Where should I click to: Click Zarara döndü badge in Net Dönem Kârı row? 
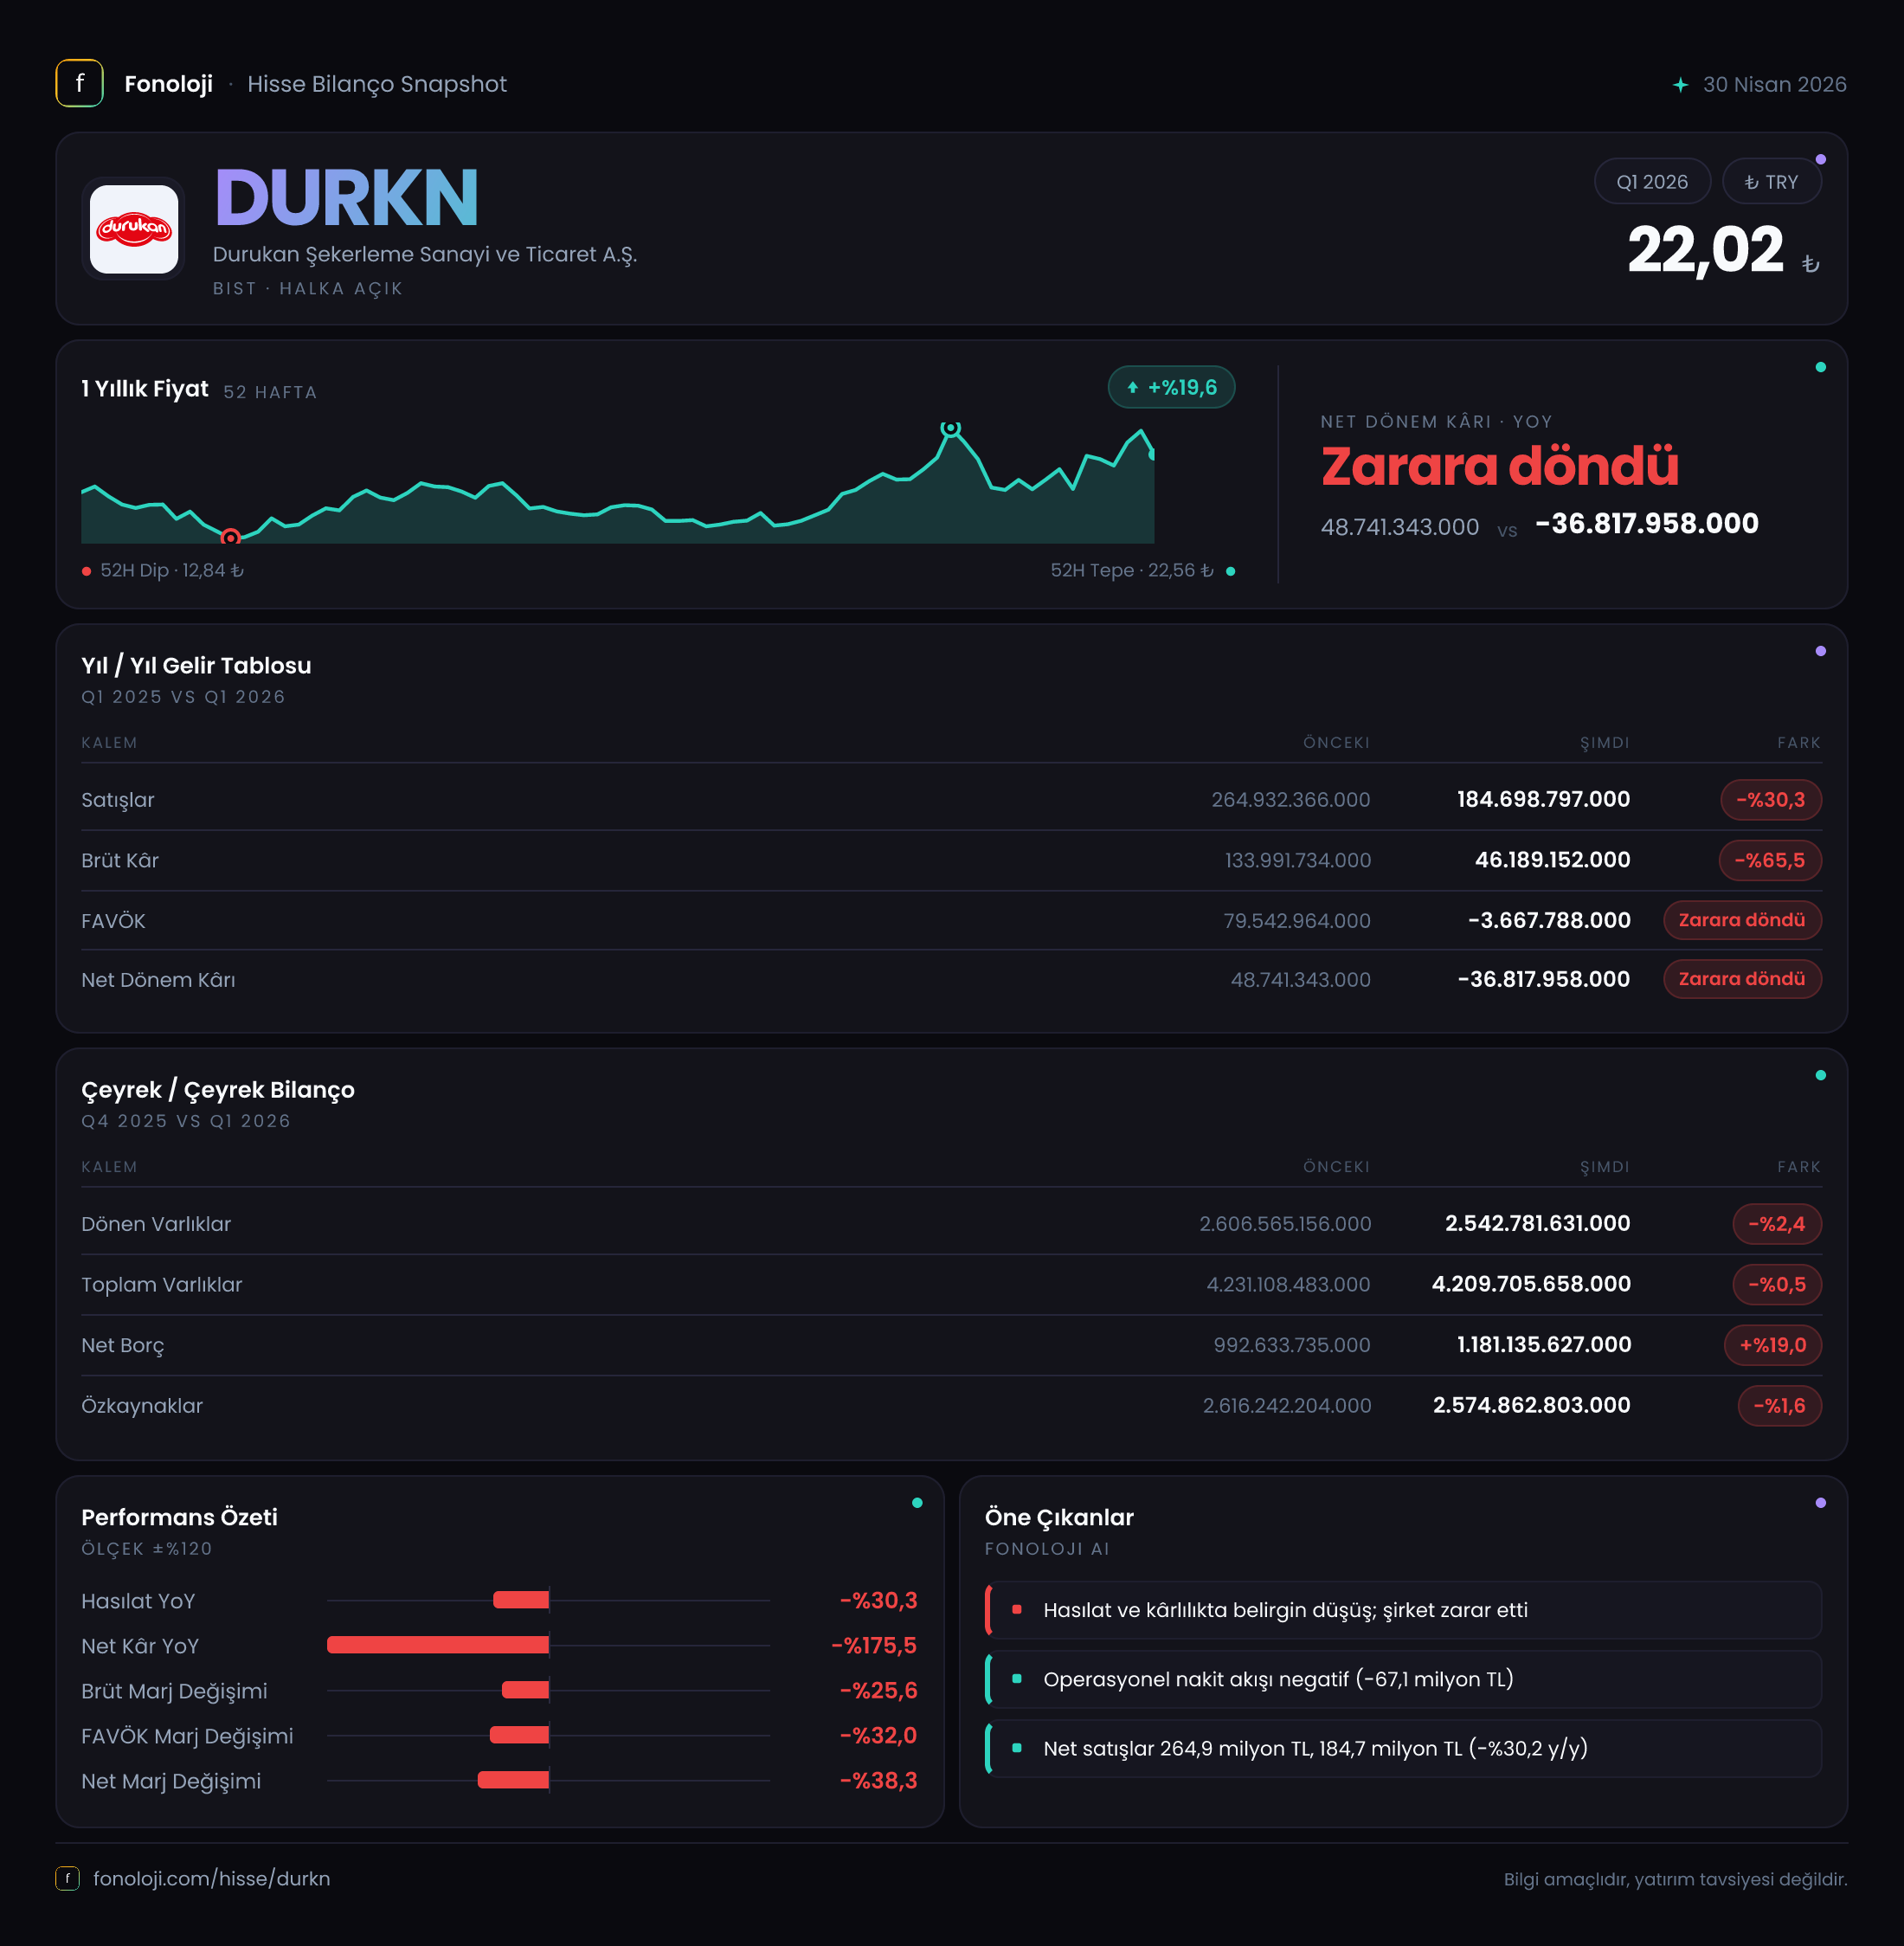pos(1742,979)
